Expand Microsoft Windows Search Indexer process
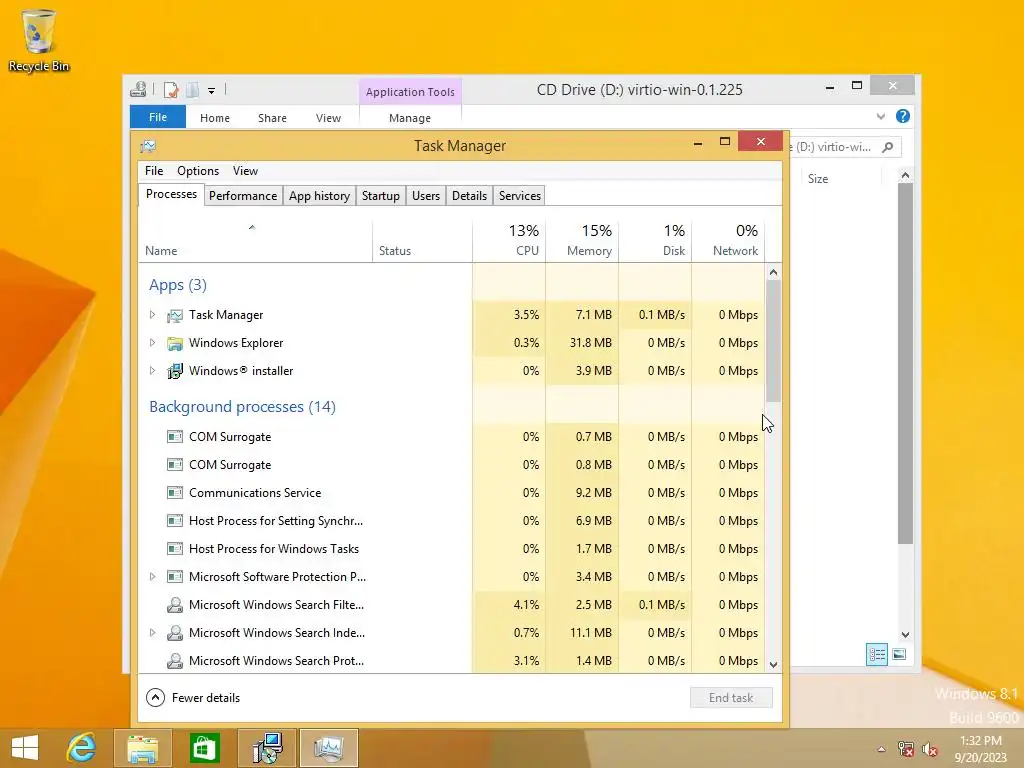The width and height of the screenshot is (1024, 768). tap(152, 633)
